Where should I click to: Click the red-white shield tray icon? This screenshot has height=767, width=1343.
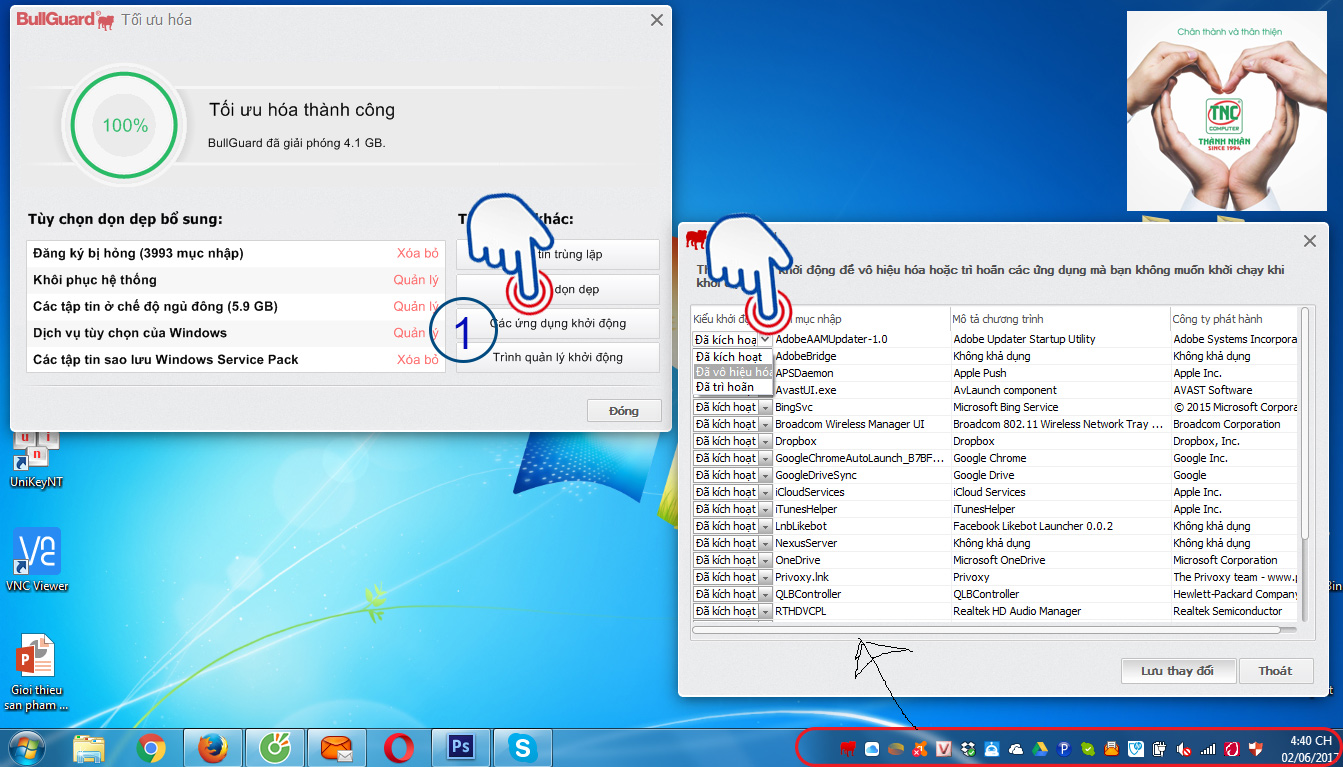coord(1256,749)
